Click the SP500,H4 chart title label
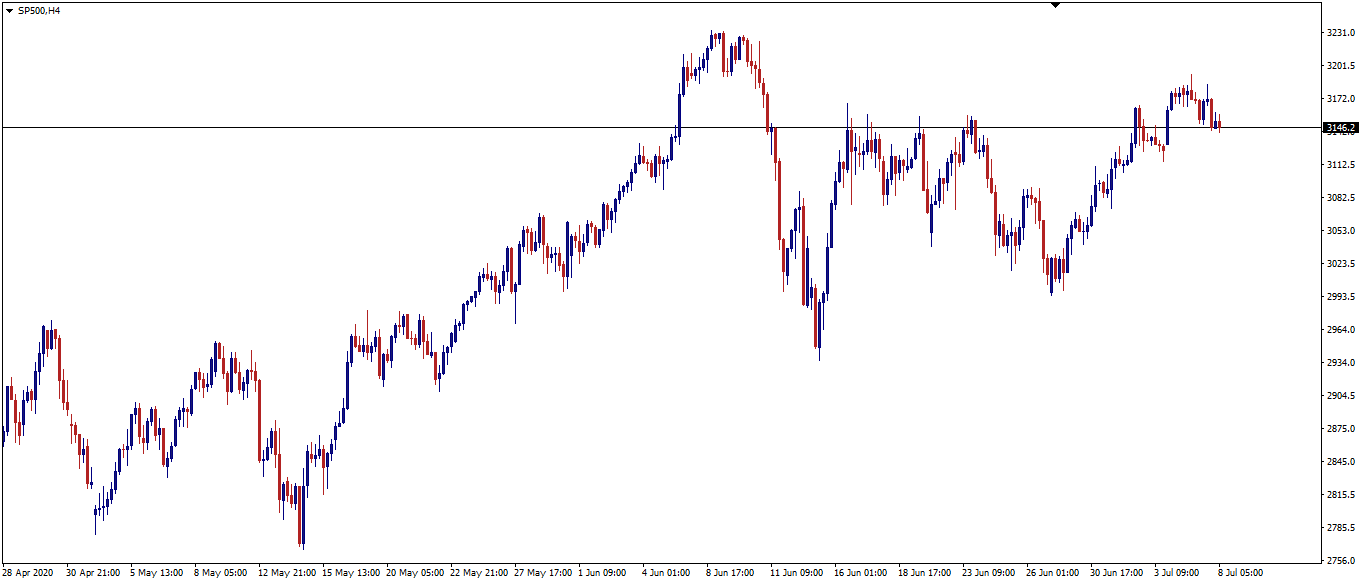1362x584 pixels. (x=39, y=10)
